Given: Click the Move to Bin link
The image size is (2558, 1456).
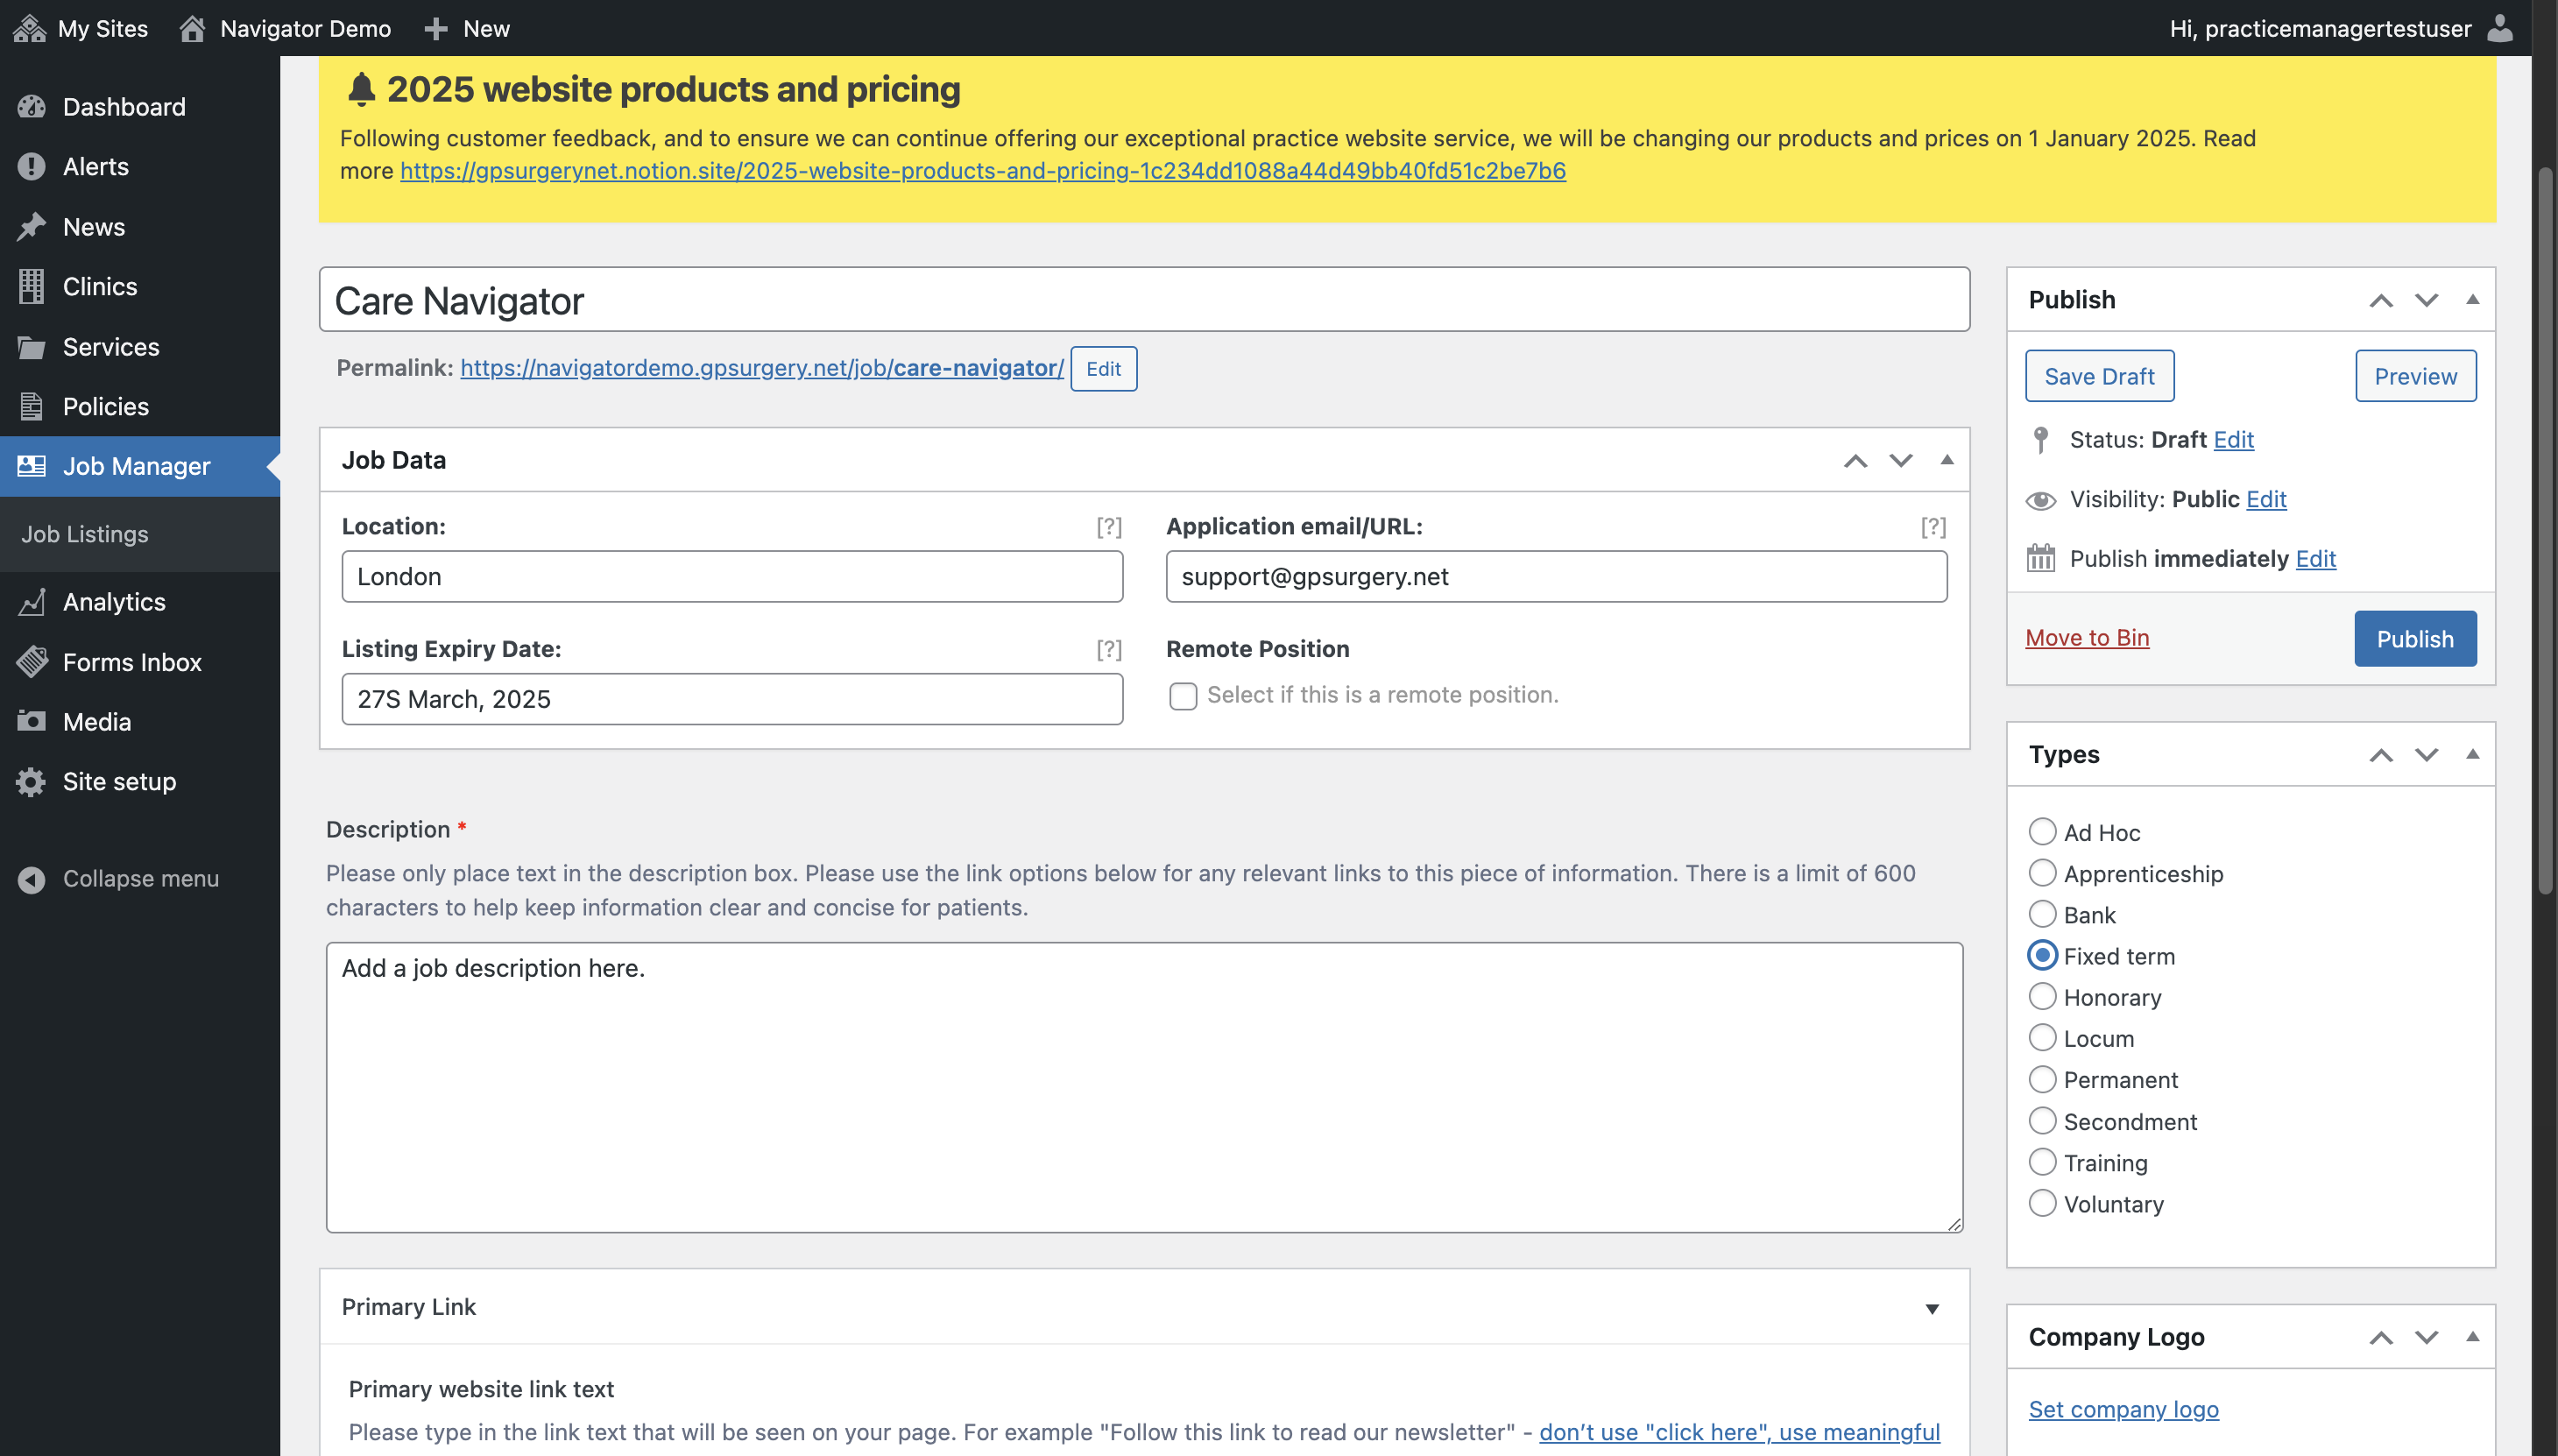Looking at the screenshot, I should pyautogui.click(x=2087, y=638).
